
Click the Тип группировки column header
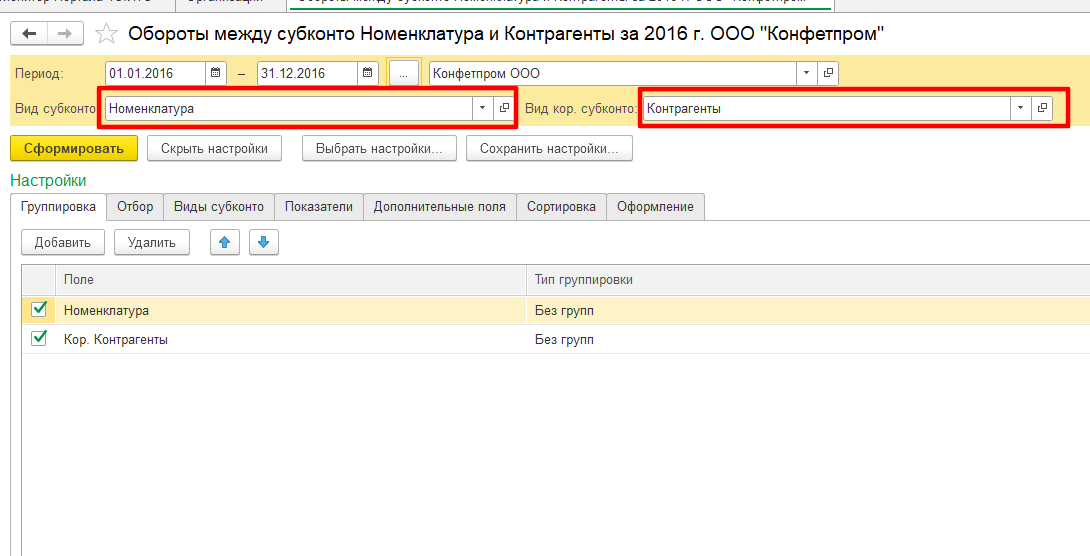[x=808, y=279]
